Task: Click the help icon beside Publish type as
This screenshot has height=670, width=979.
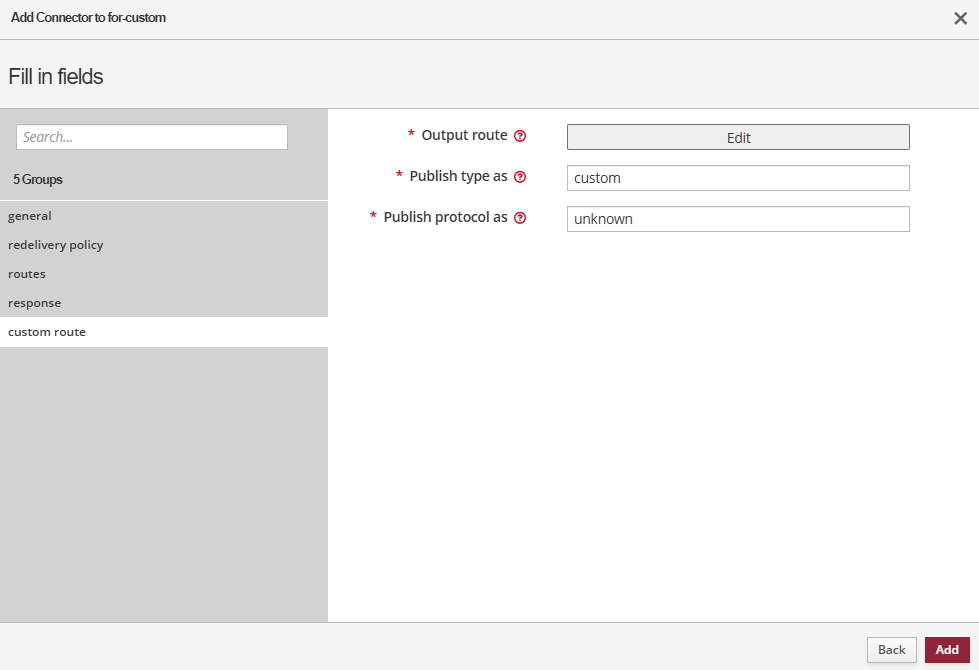Action: pos(520,177)
